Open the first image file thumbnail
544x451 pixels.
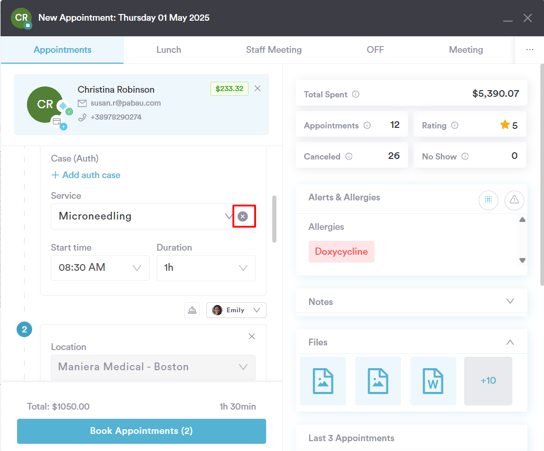coord(323,381)
